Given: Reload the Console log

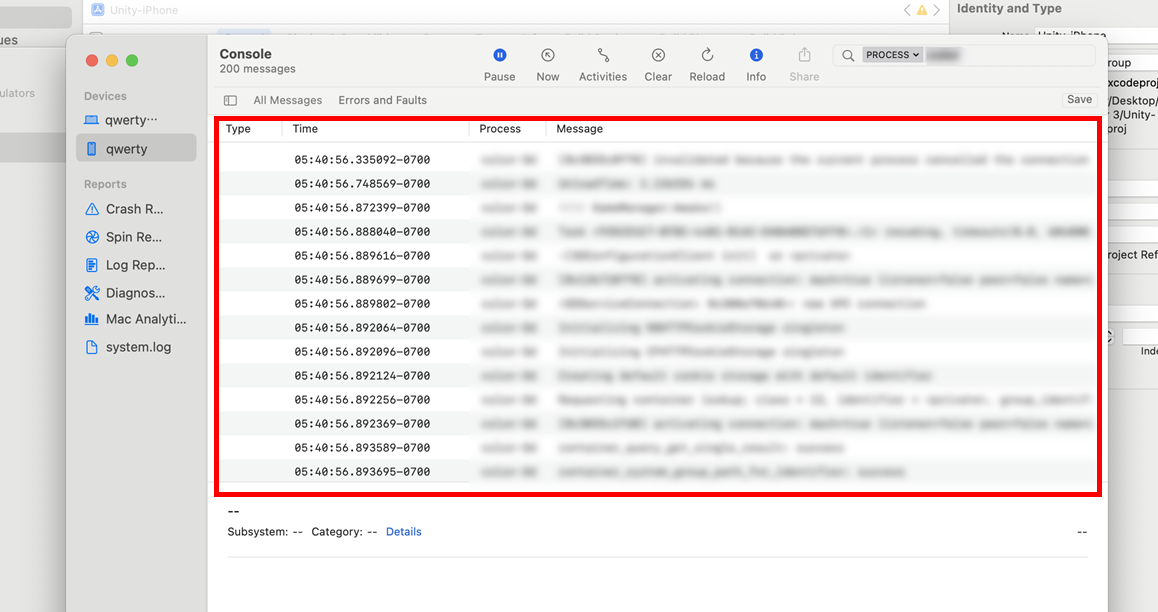Looking at the screenshot, I should 707,64.
